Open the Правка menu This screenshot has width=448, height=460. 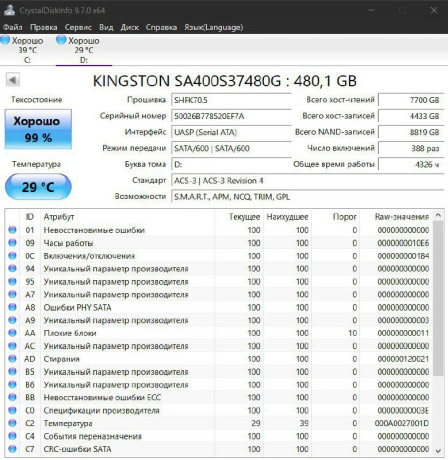[x=43, y=27]
